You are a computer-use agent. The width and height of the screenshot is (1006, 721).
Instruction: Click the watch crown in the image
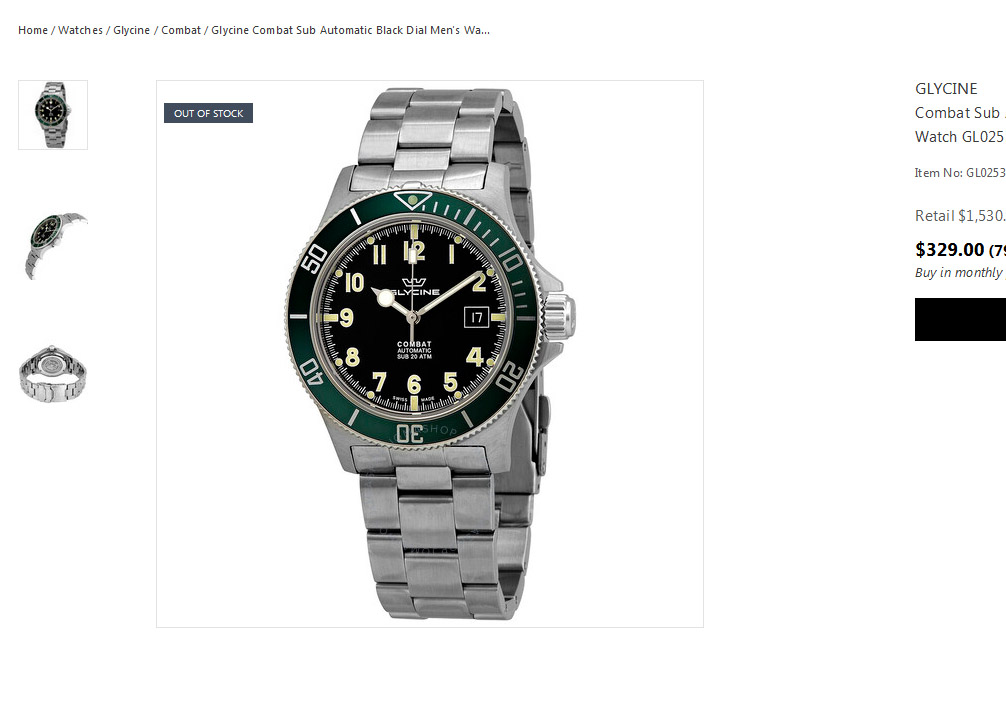click(x=559, y=315)
